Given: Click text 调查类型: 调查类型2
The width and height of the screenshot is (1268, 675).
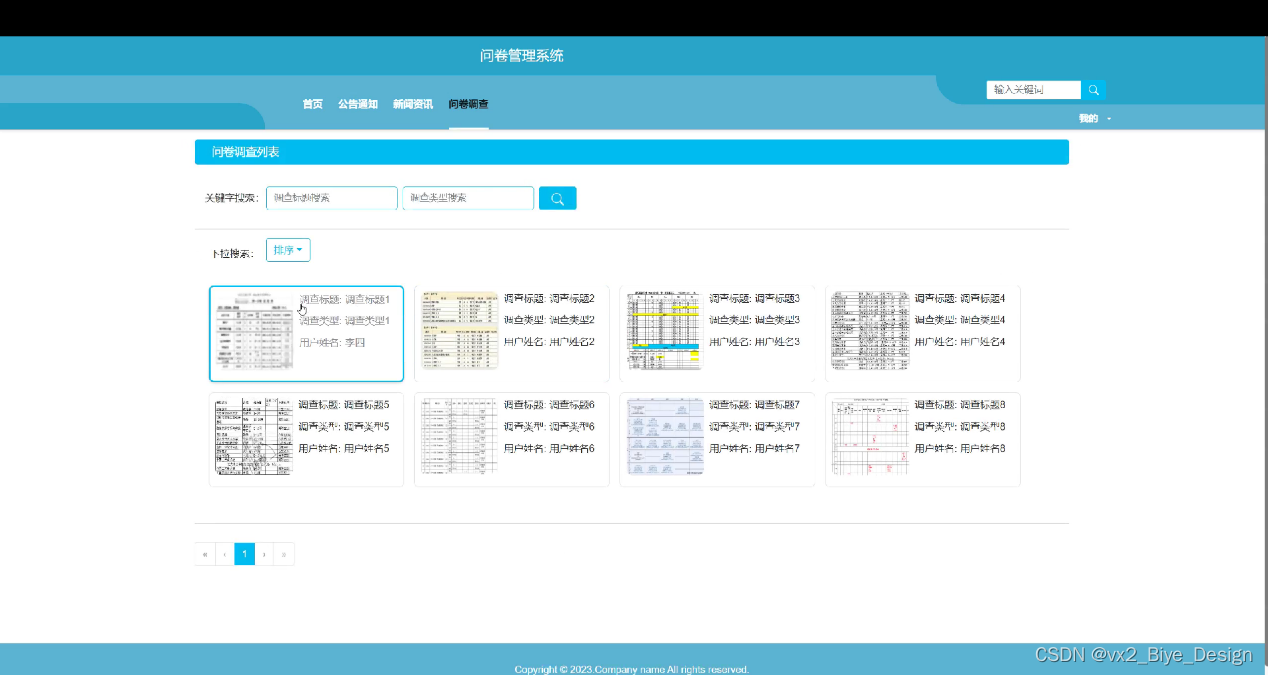Looking at the screenshot, I should (549, 320).
